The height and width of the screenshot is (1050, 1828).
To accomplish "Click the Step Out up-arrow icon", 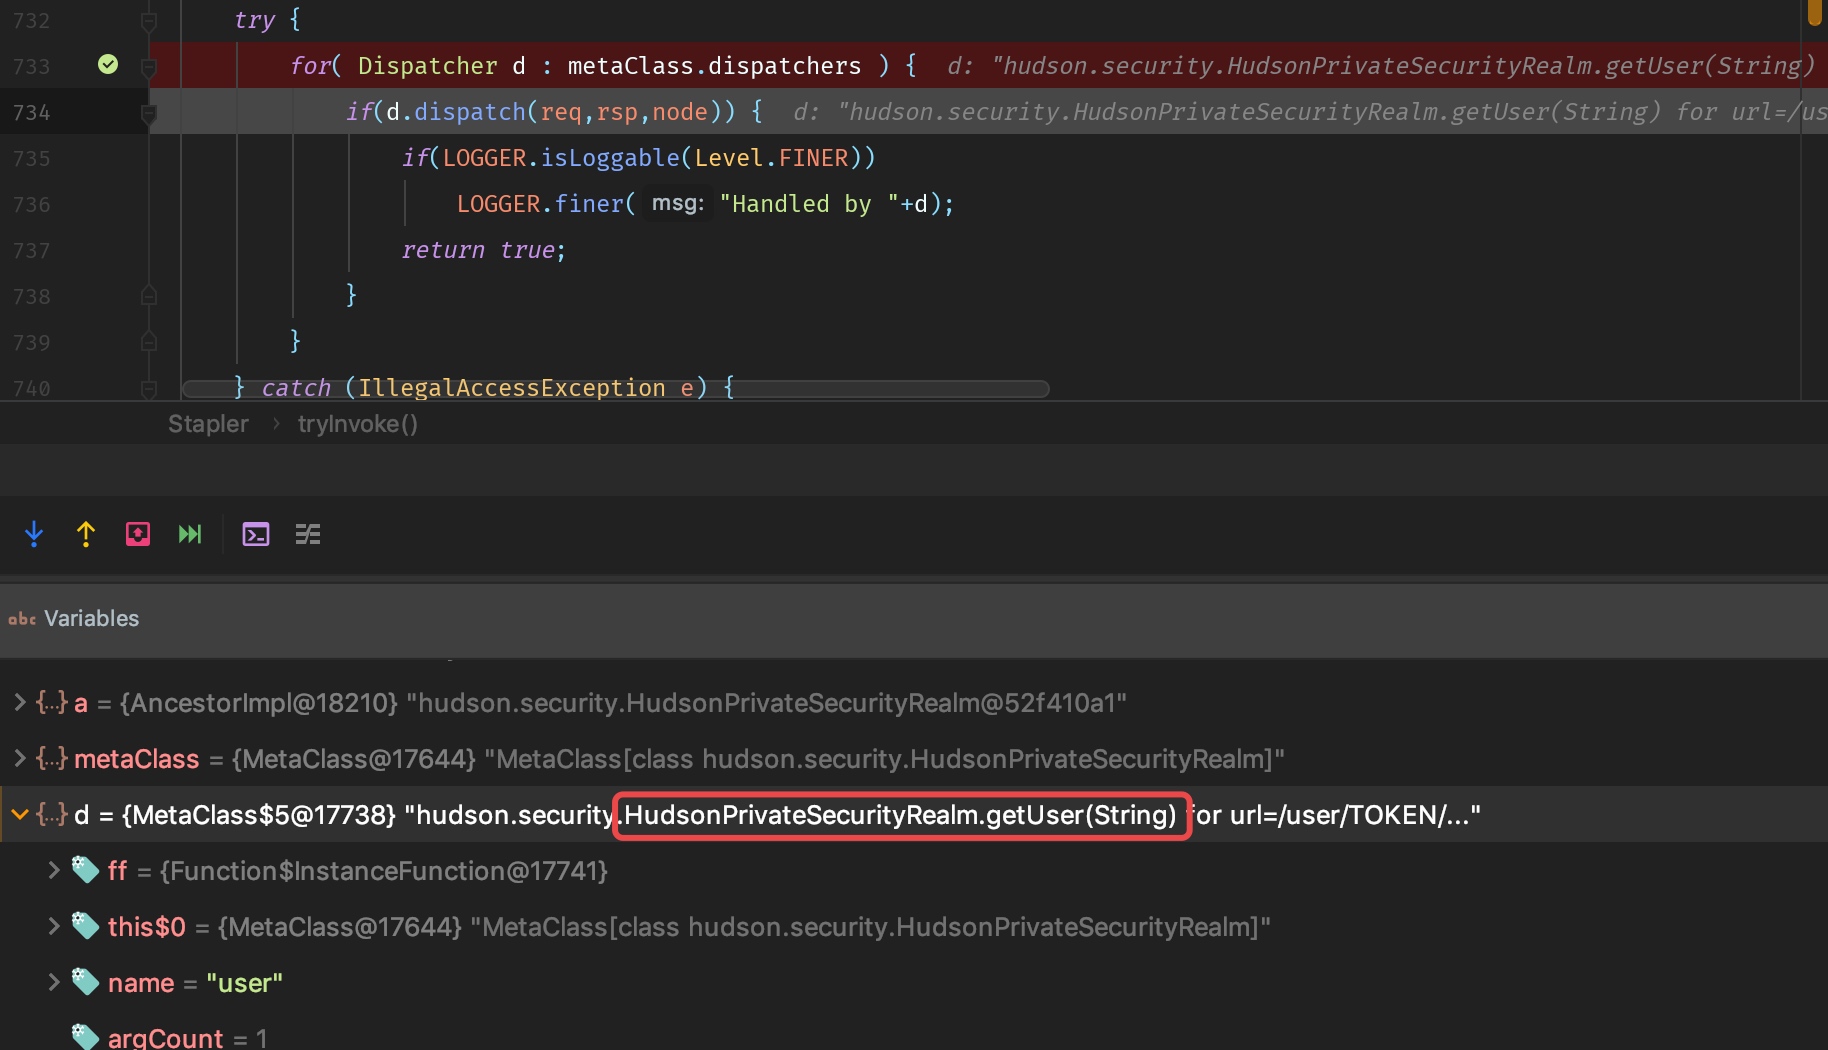I will coord(86,534).
